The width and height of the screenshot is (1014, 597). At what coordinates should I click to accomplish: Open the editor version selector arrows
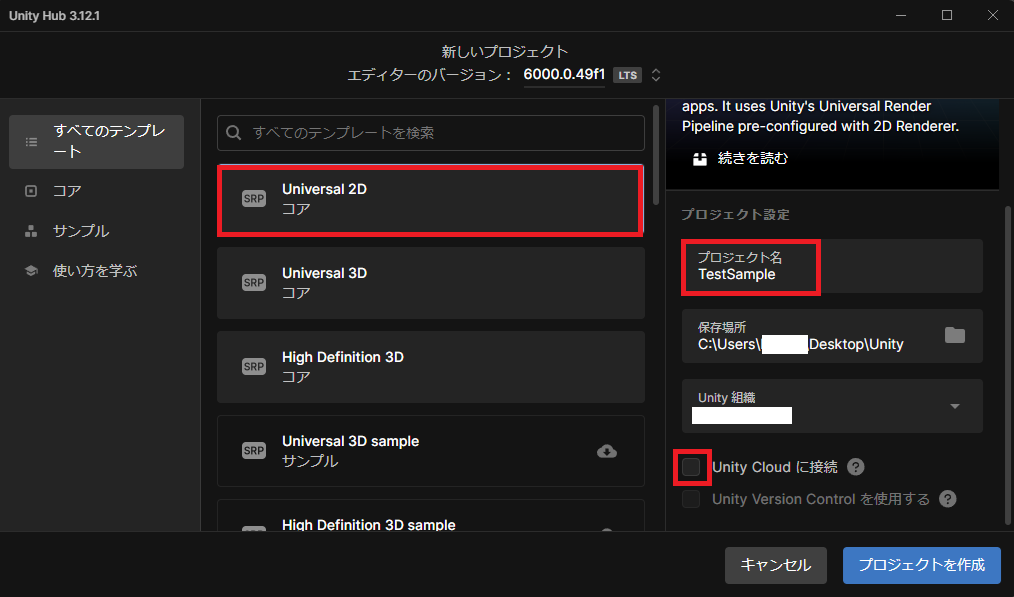(656, 75)
